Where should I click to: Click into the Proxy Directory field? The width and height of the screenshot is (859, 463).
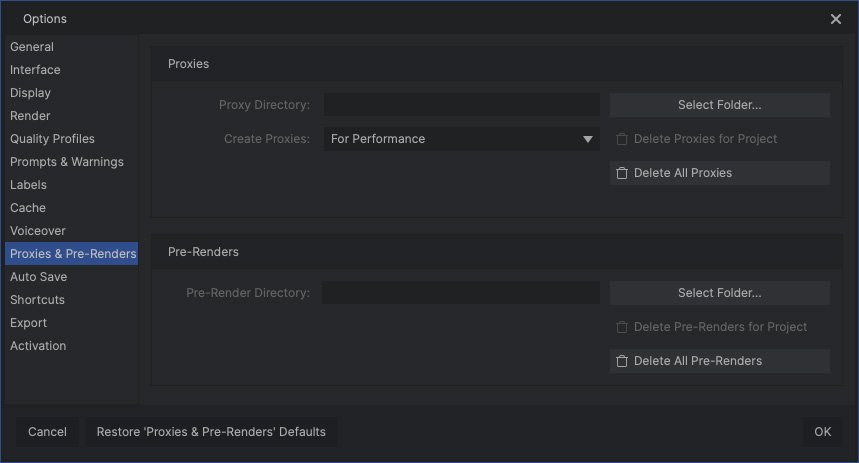pyautogui.click(x=461, y=105)
